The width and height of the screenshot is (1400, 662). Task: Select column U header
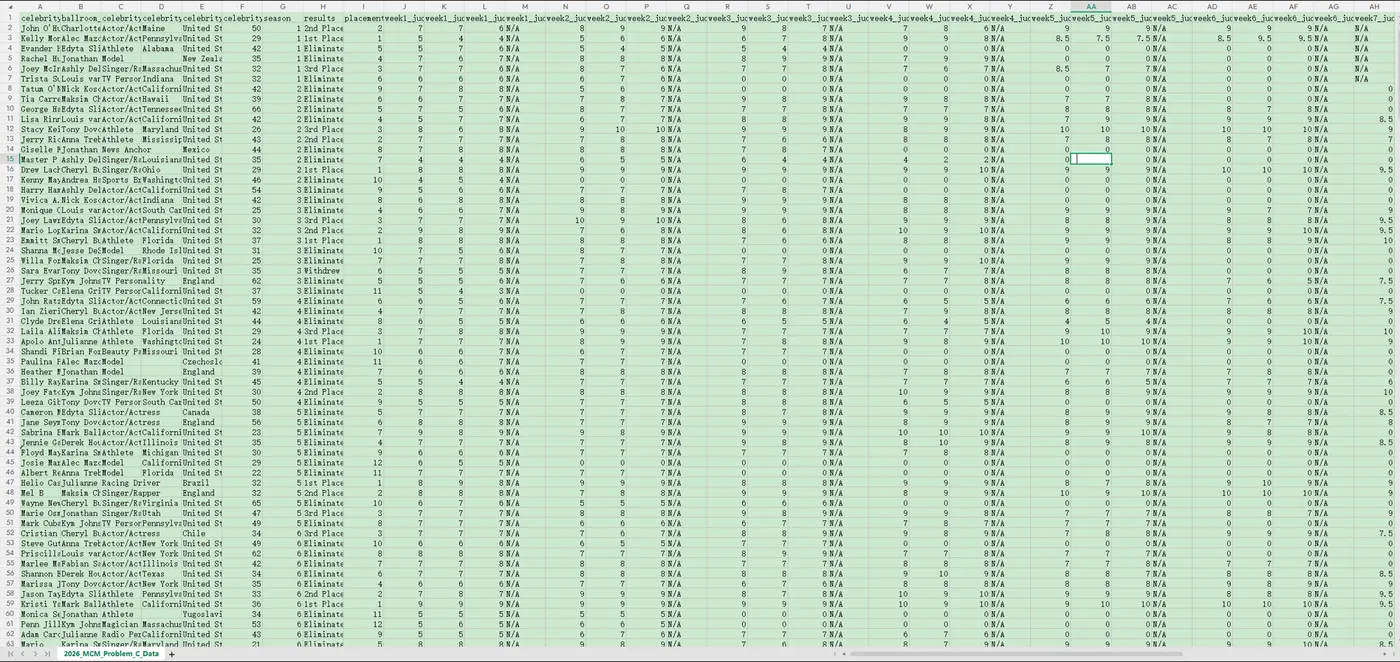(x=849, y=6)
